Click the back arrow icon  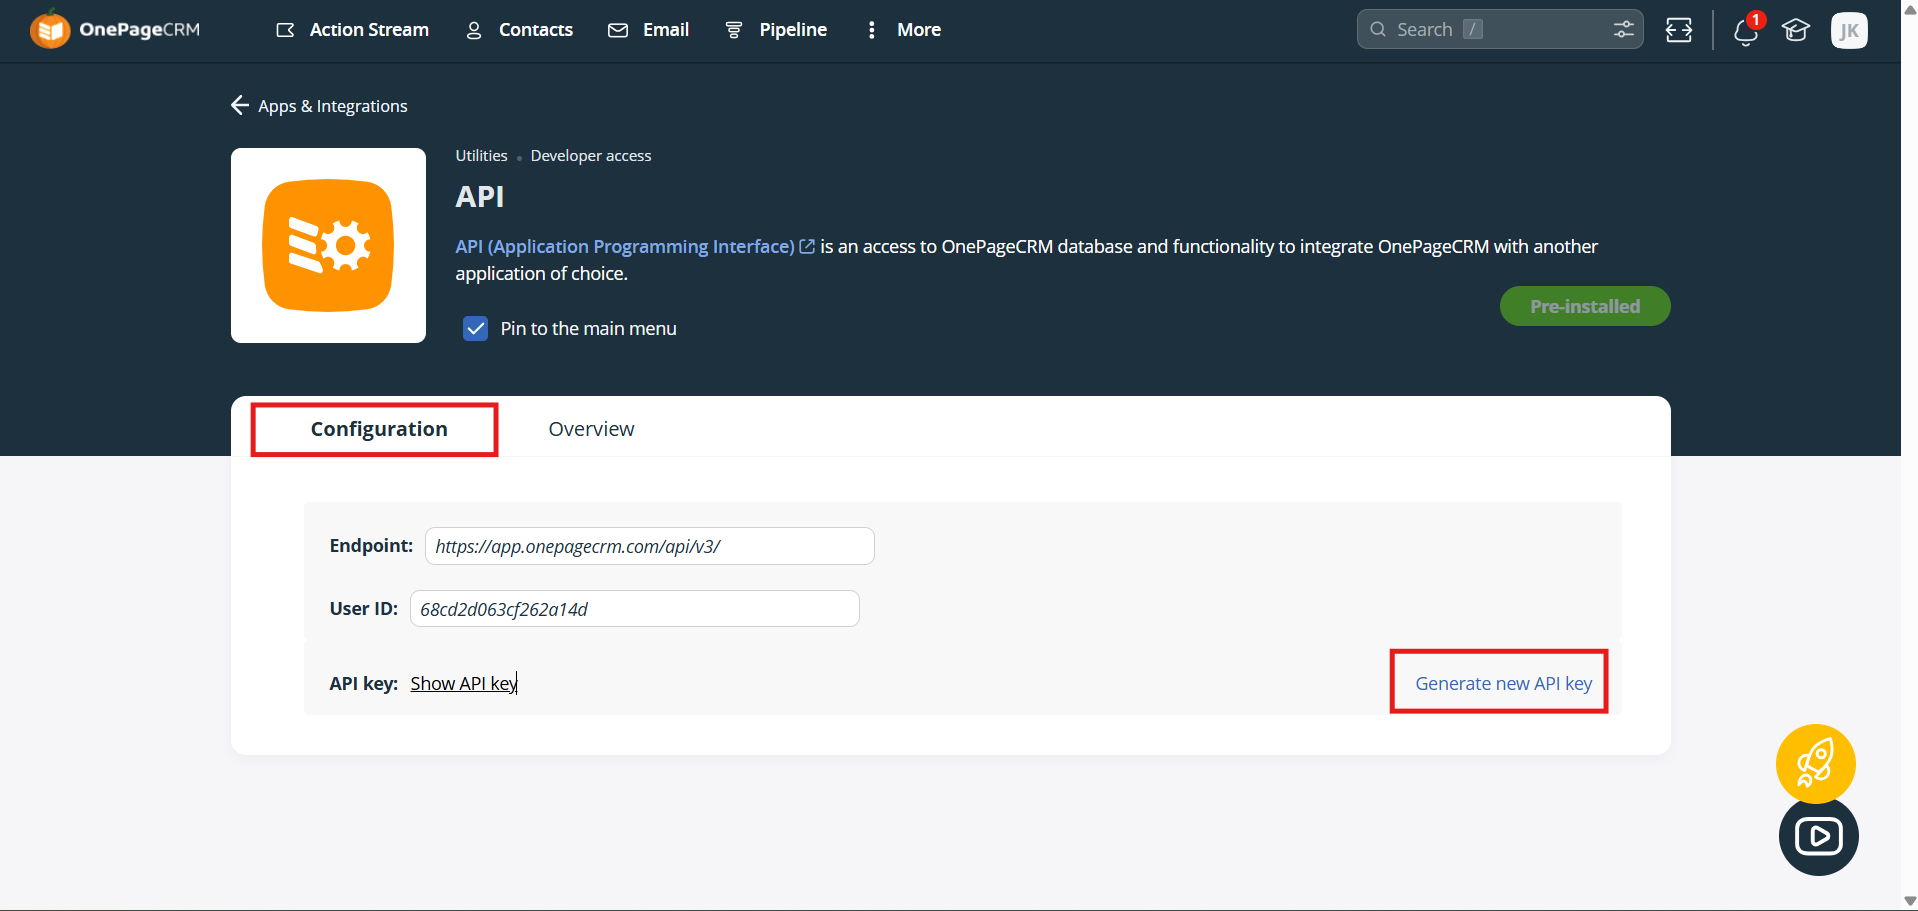pyautogui.click(x=240, y=105)
